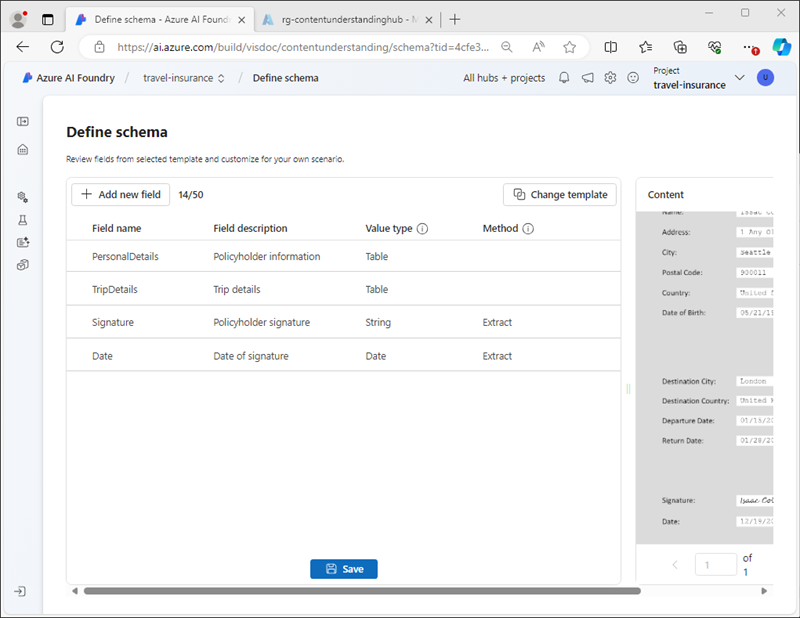Screen dimensions: 800x618
Task: Select the TripDetails field row
Action: (343, 289)
